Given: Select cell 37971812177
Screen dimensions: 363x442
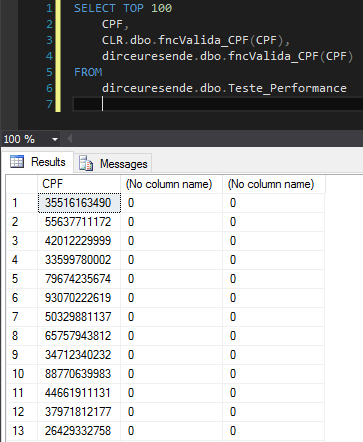Looking at the screenshot, I should [79, 412].
